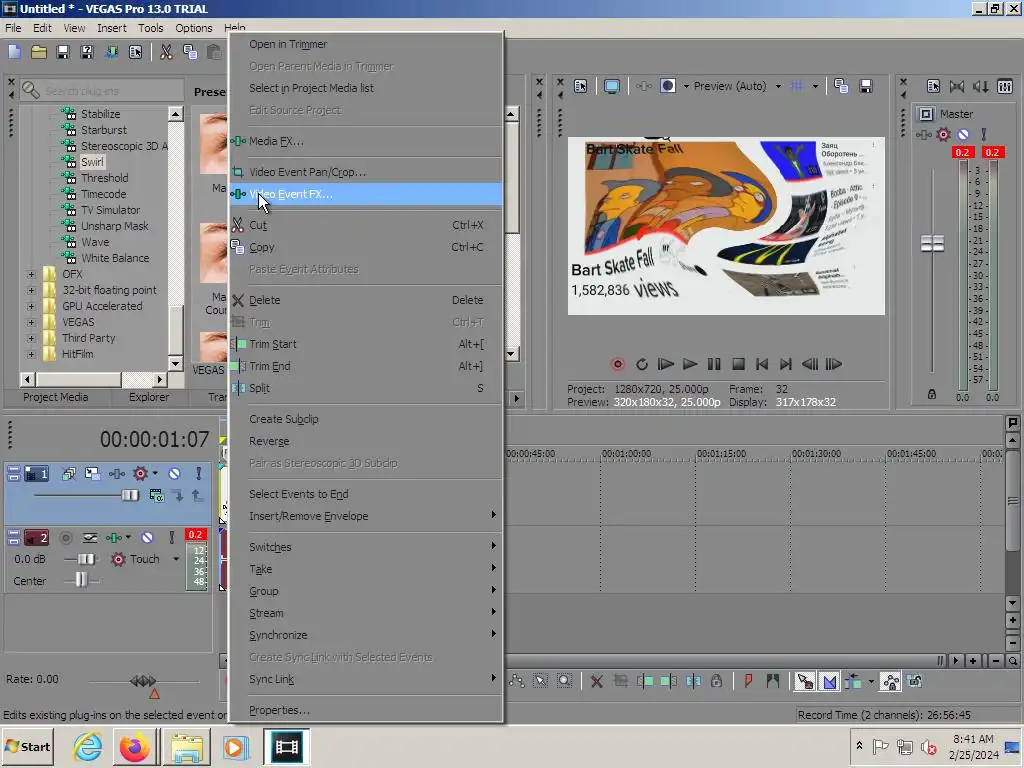Expand the GPU Accelerated folder
Image resolution: width=1024 pixels, height=768 pixels.
click(31, 306)
